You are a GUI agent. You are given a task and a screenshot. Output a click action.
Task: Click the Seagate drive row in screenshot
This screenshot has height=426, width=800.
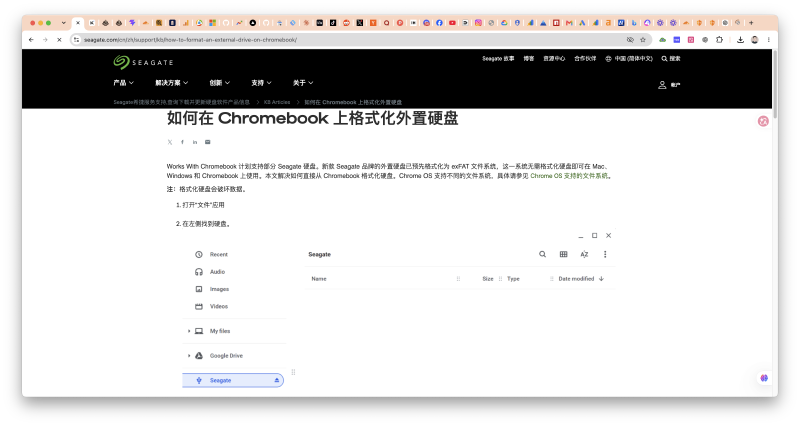233,380
